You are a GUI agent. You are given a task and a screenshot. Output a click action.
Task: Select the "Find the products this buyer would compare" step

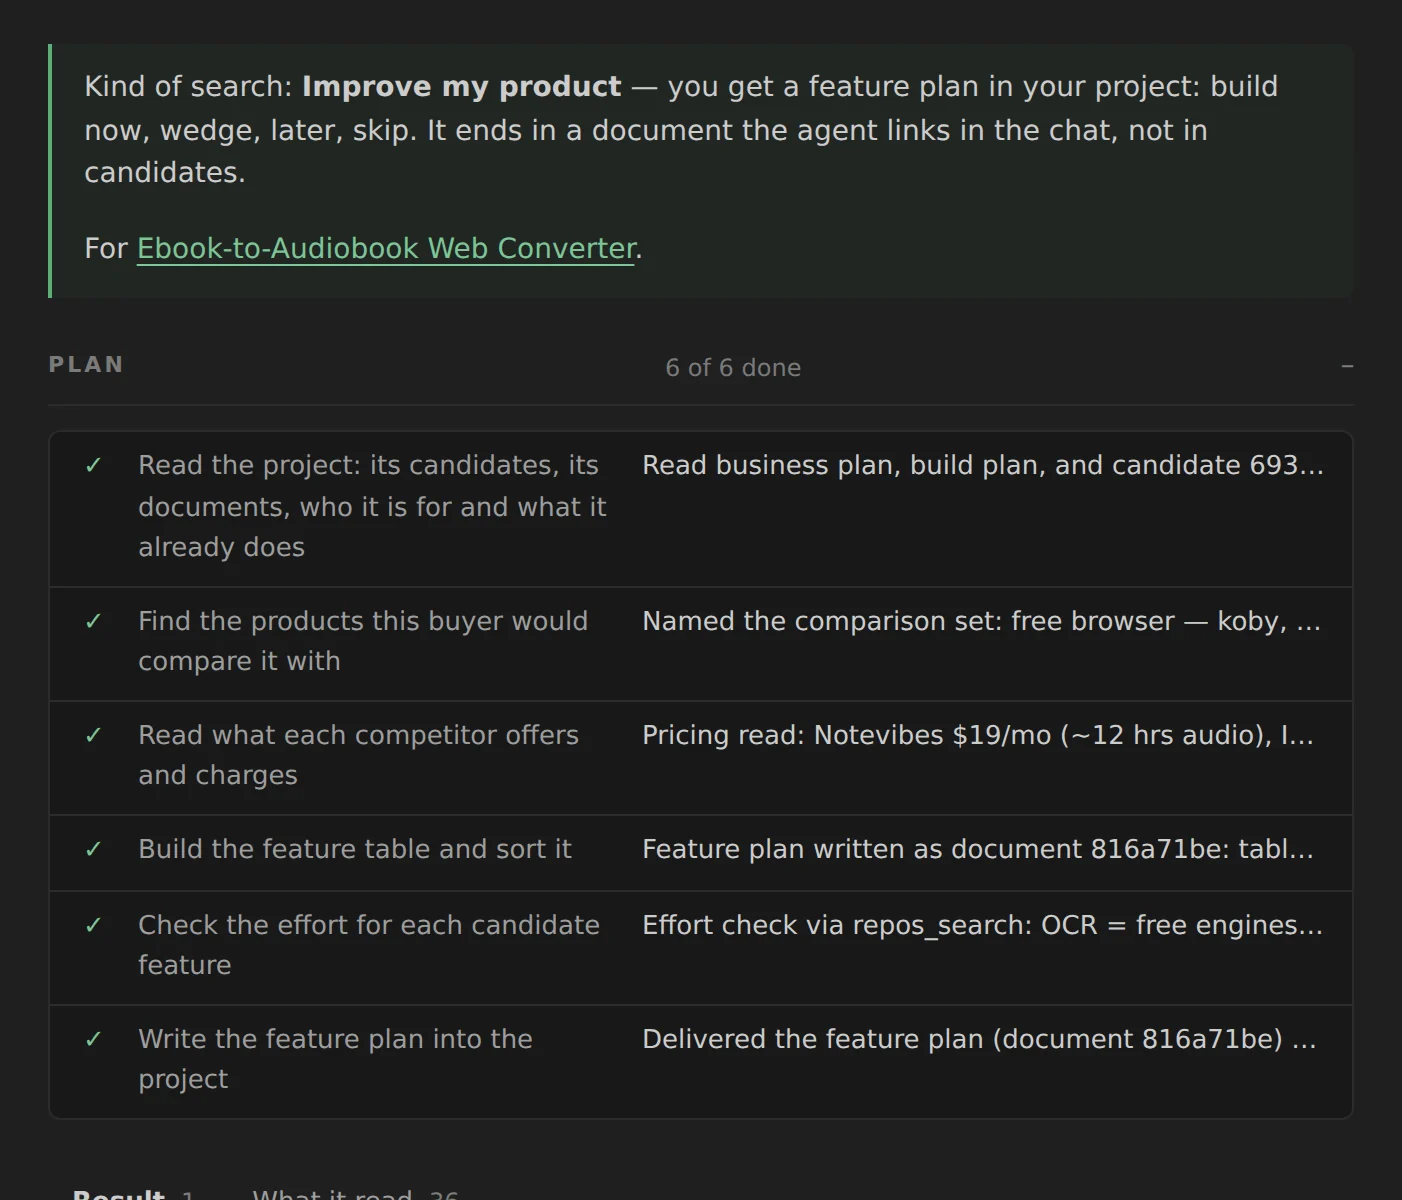coord(363,641)
